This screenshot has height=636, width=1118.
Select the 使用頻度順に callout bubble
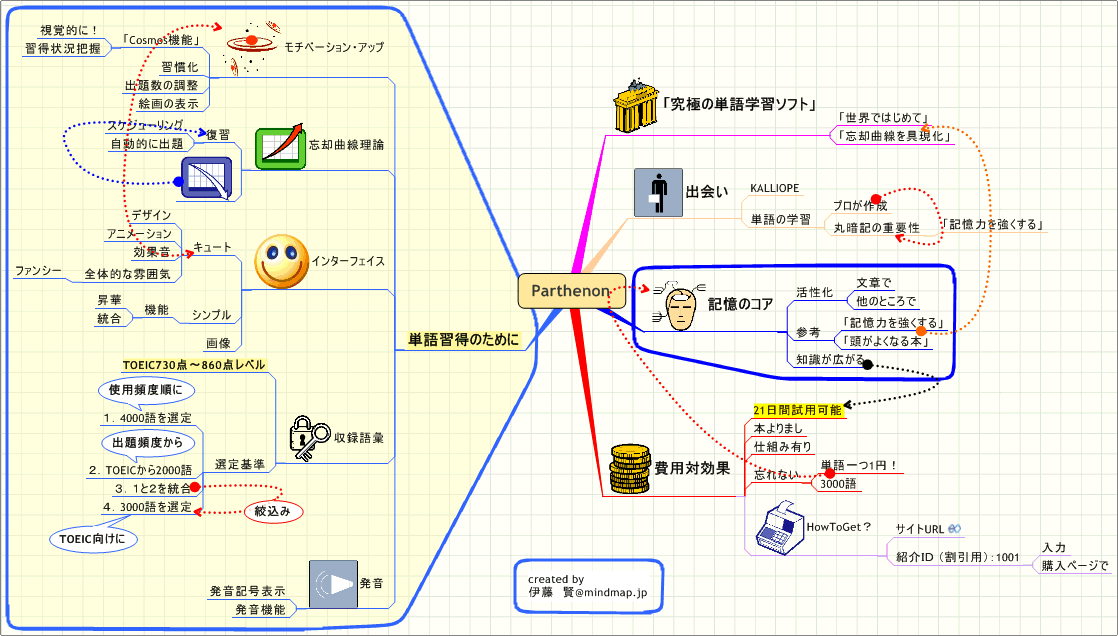point(146,389)
